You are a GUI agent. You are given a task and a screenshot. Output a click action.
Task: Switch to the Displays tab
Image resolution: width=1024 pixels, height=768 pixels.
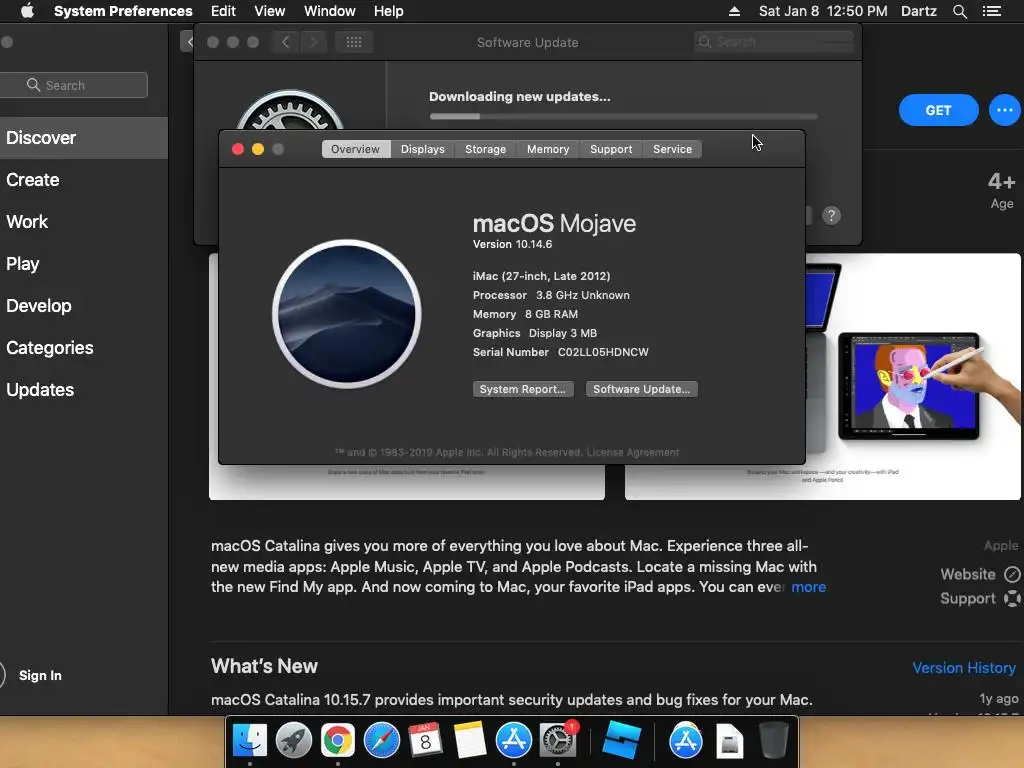pyautogui.click(x=423, y=149)
